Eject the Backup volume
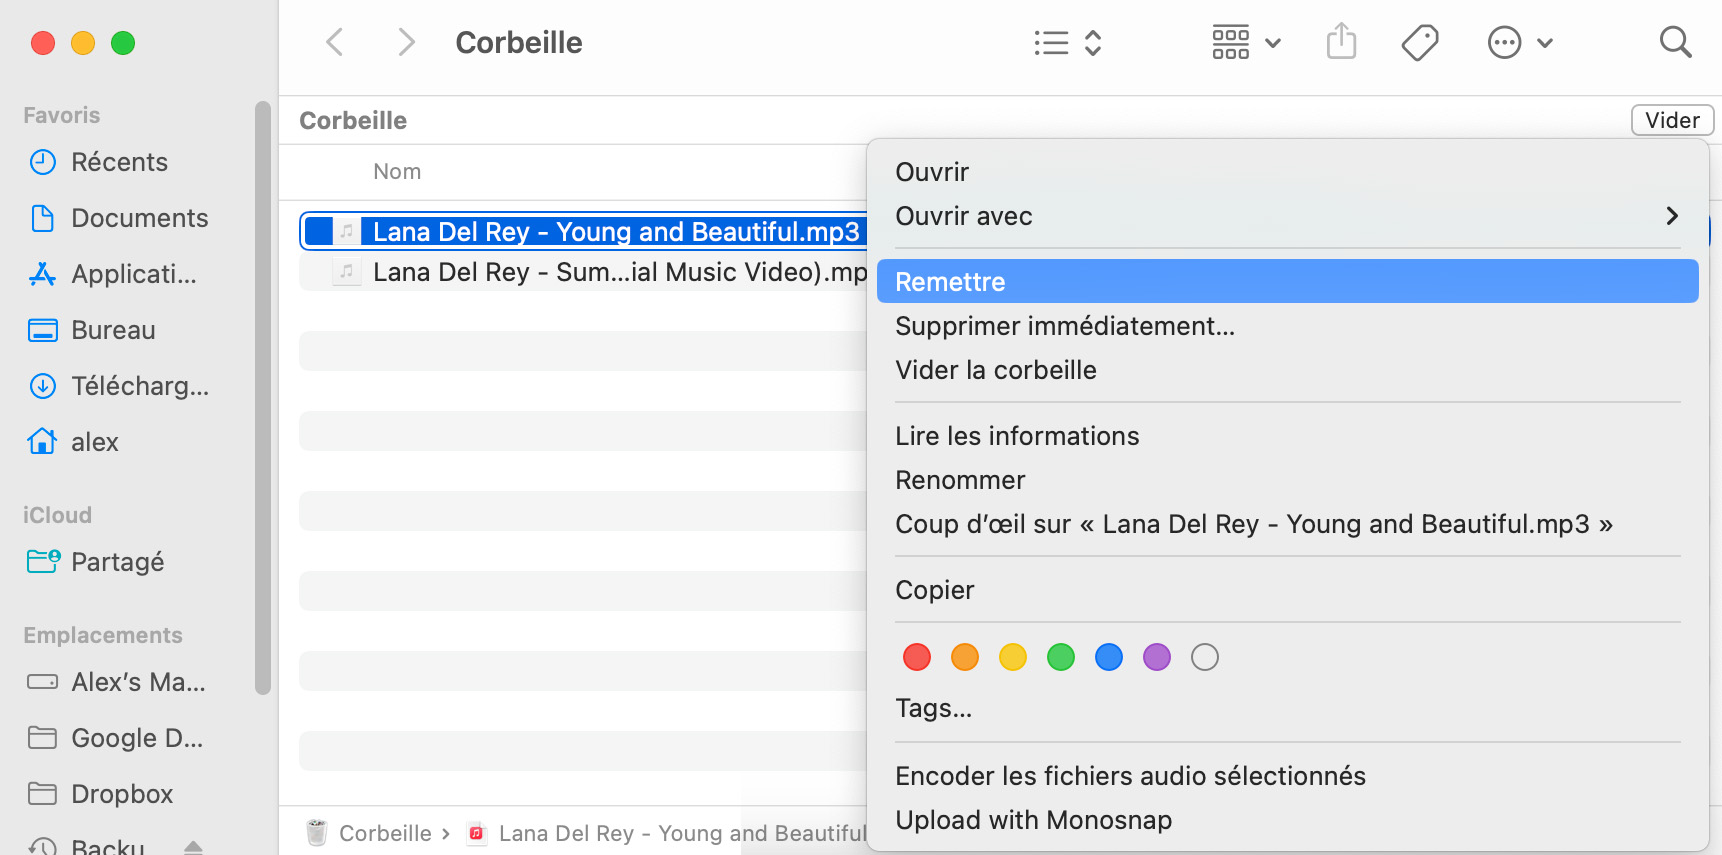The image size is (1722, 855). click(194, 848)
